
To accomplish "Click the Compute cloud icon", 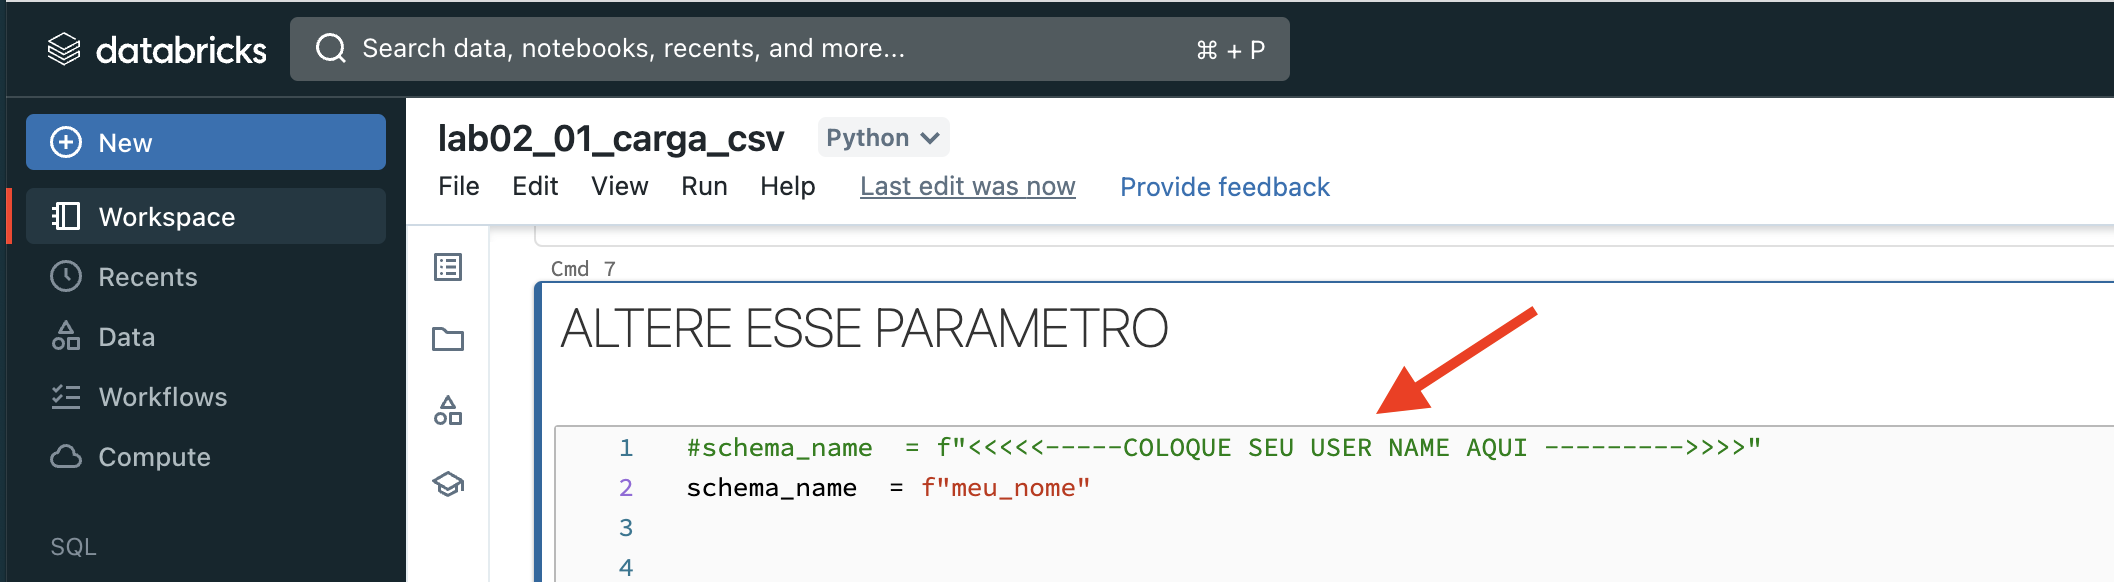I will click(x=66, y=457).
